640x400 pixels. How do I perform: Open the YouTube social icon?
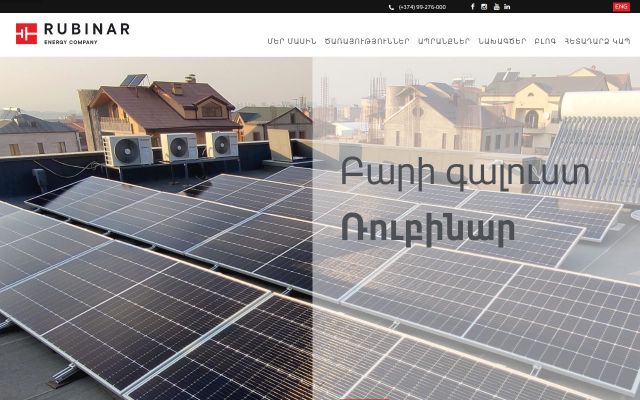[496, 7]
